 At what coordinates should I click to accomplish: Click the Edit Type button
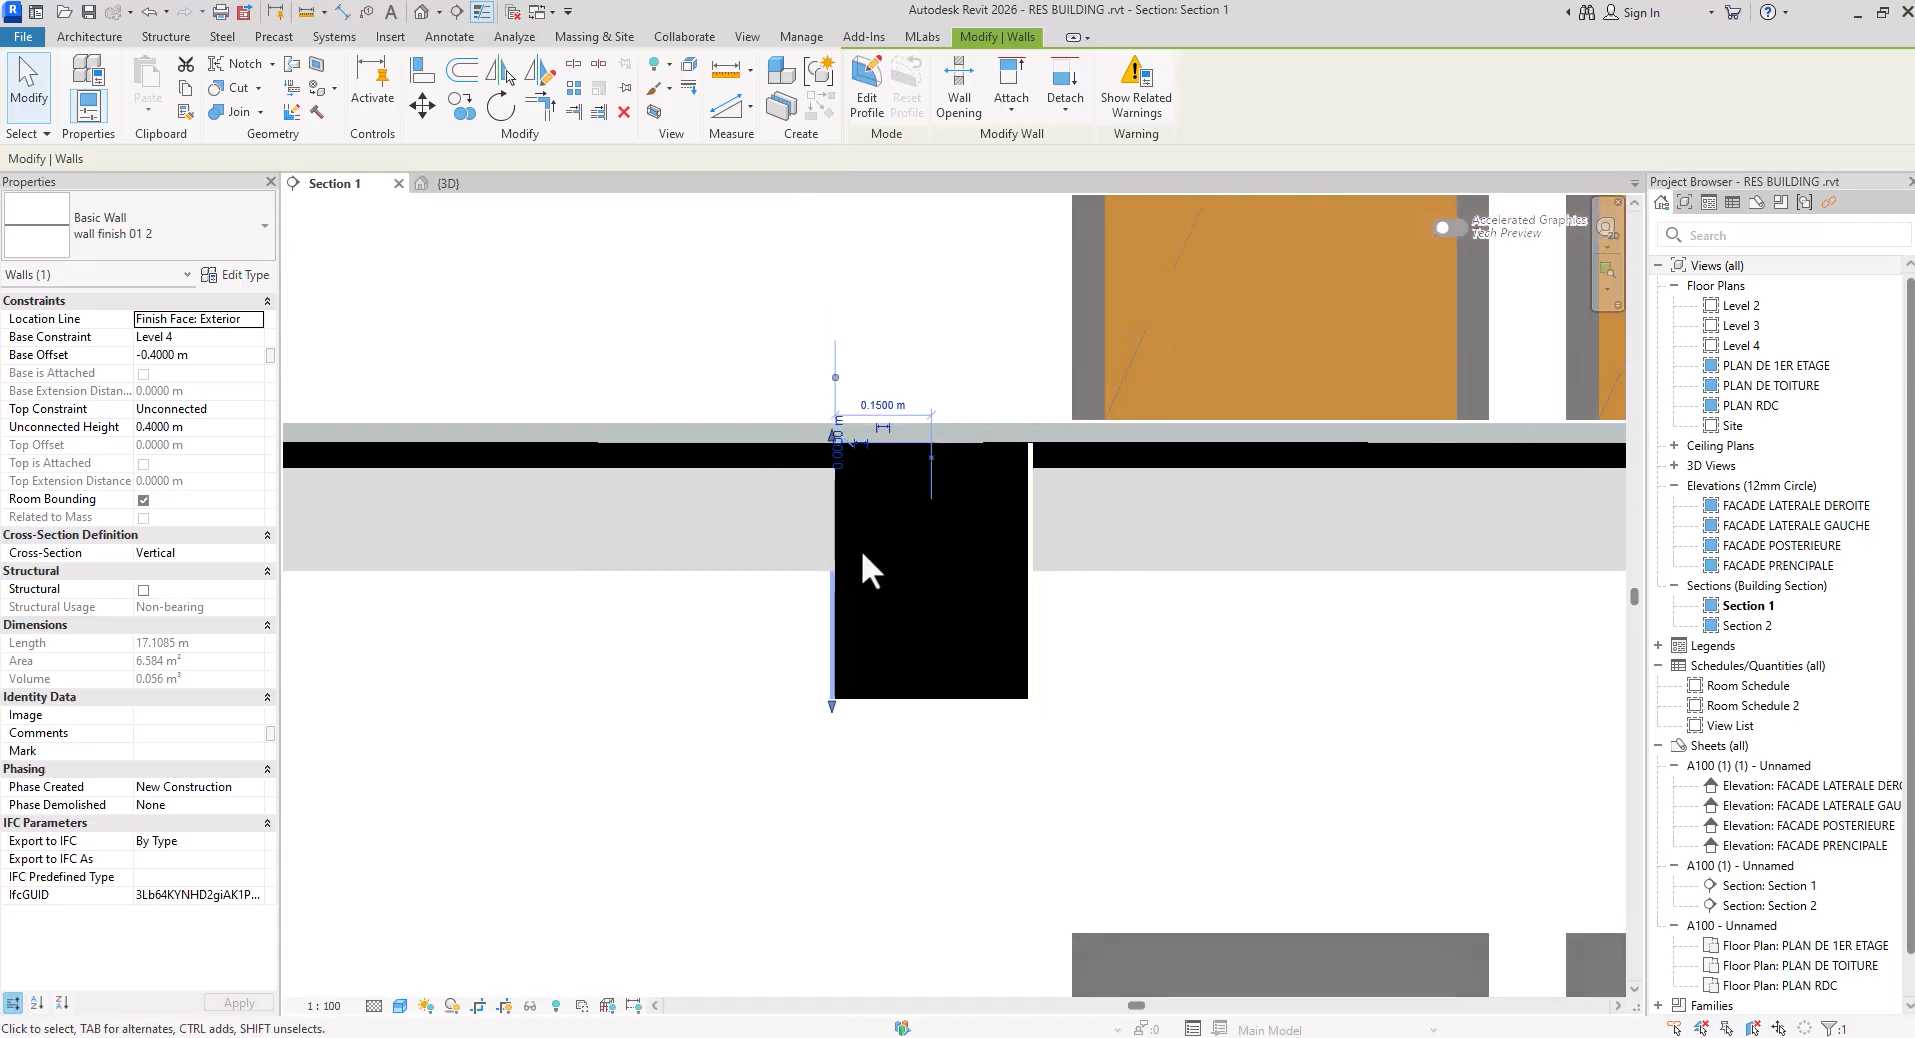[236, 274]
